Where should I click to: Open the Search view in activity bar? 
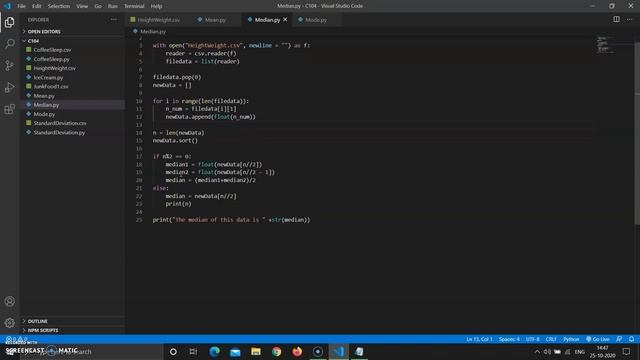[9, 44]
